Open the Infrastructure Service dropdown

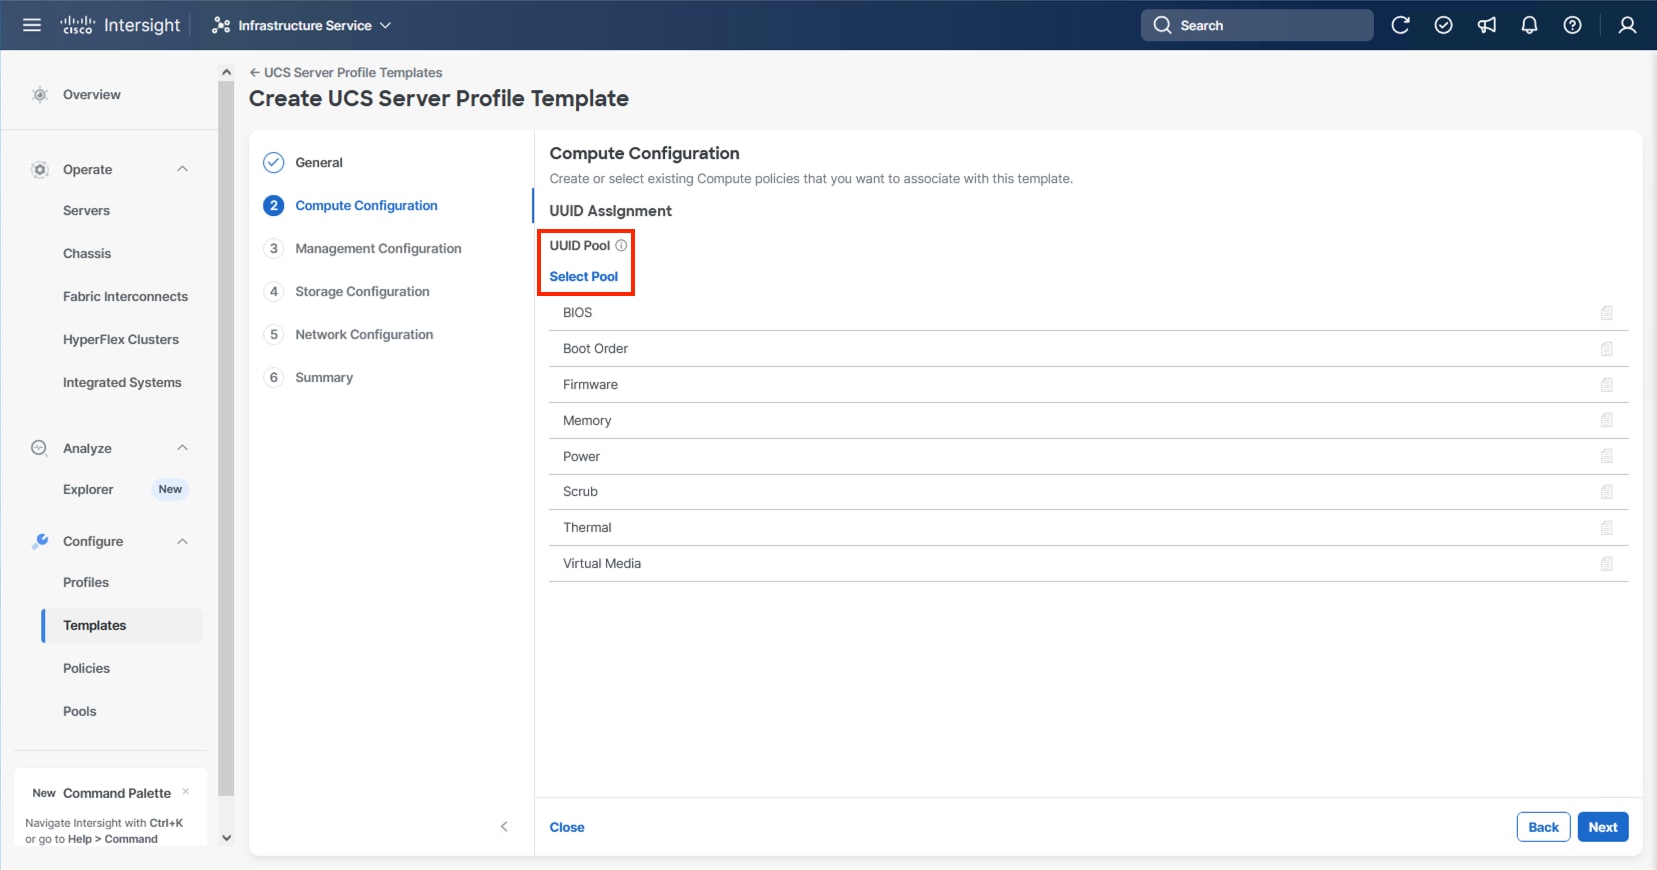click(x=301, y=25)
